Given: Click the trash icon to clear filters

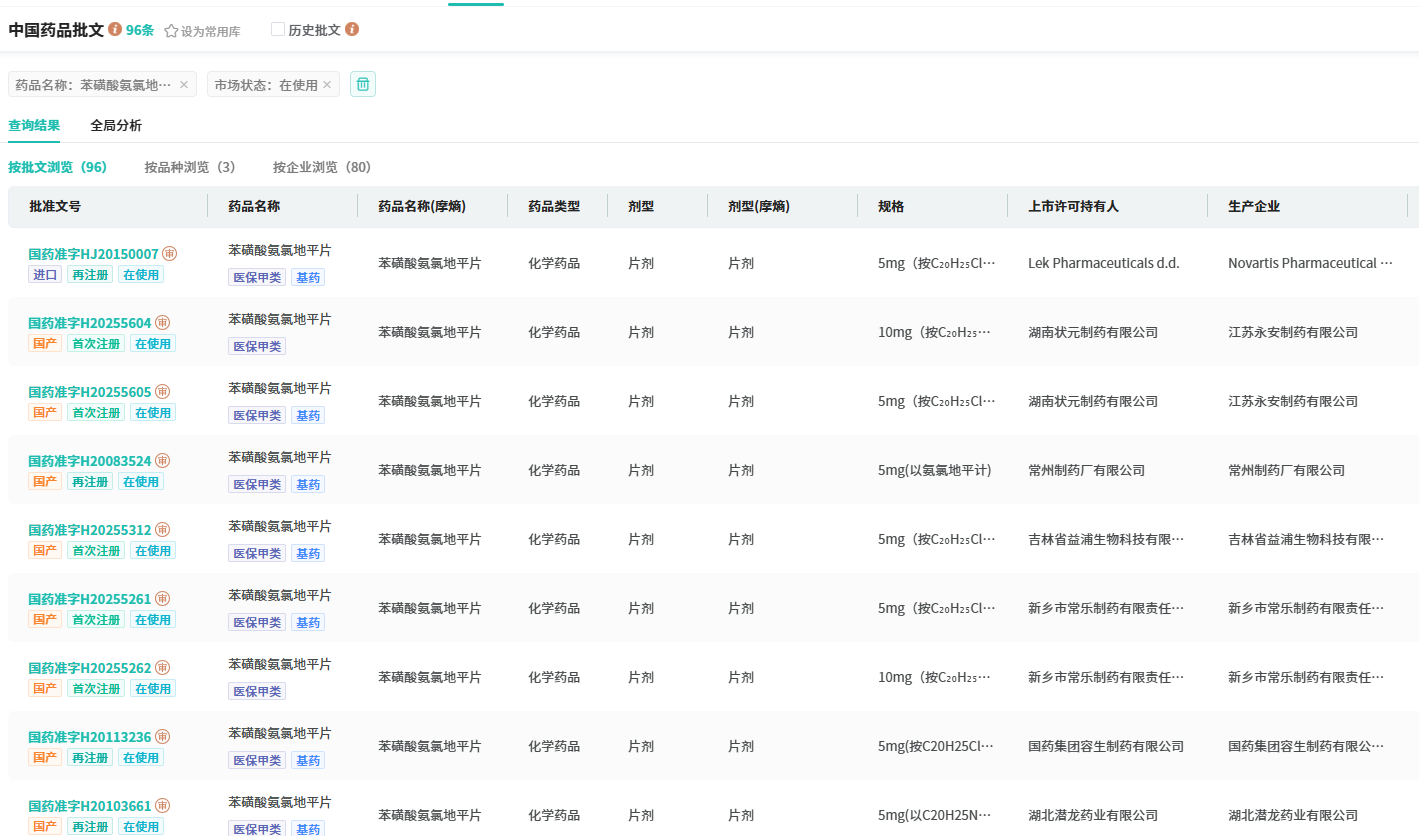Looking at the screenshot, I should tap(363, 85).
